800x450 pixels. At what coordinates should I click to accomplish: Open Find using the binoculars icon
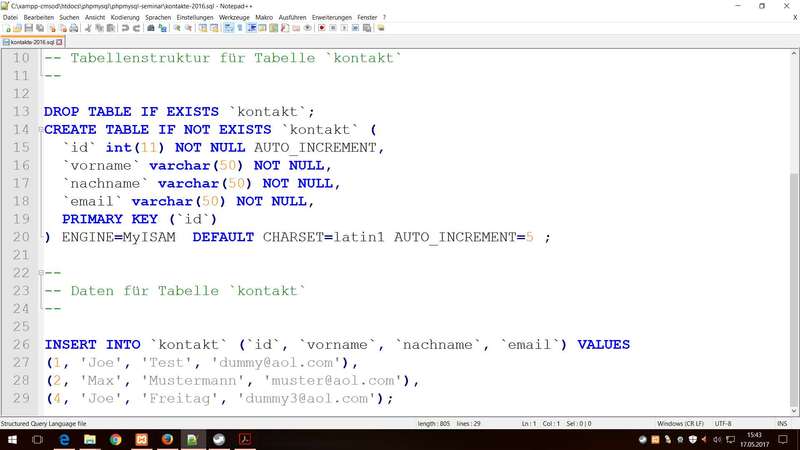coord(151,28)
